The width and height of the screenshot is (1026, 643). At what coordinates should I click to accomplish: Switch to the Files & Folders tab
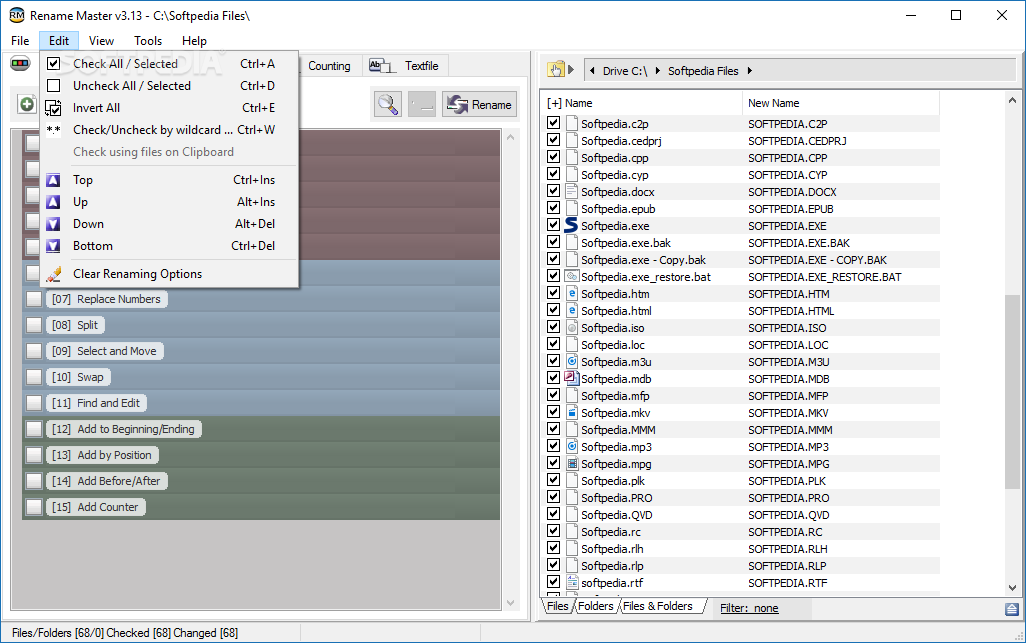click(658, 606)
